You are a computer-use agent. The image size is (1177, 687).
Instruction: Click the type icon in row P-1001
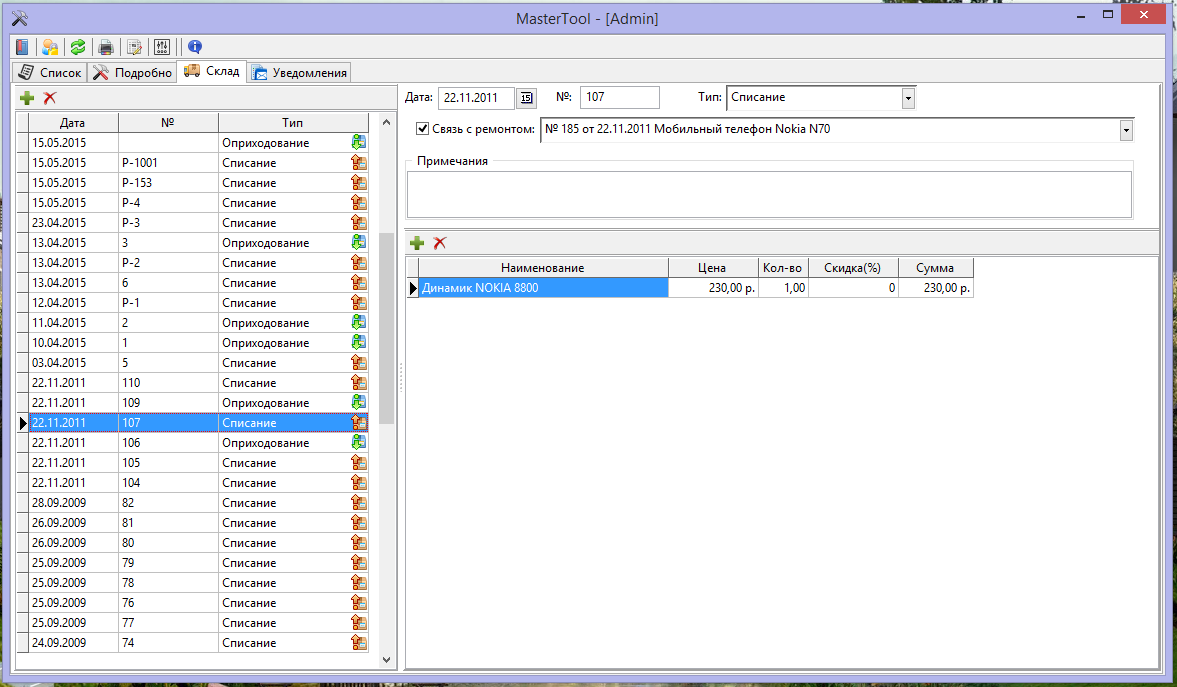click(x=359, y=162)
